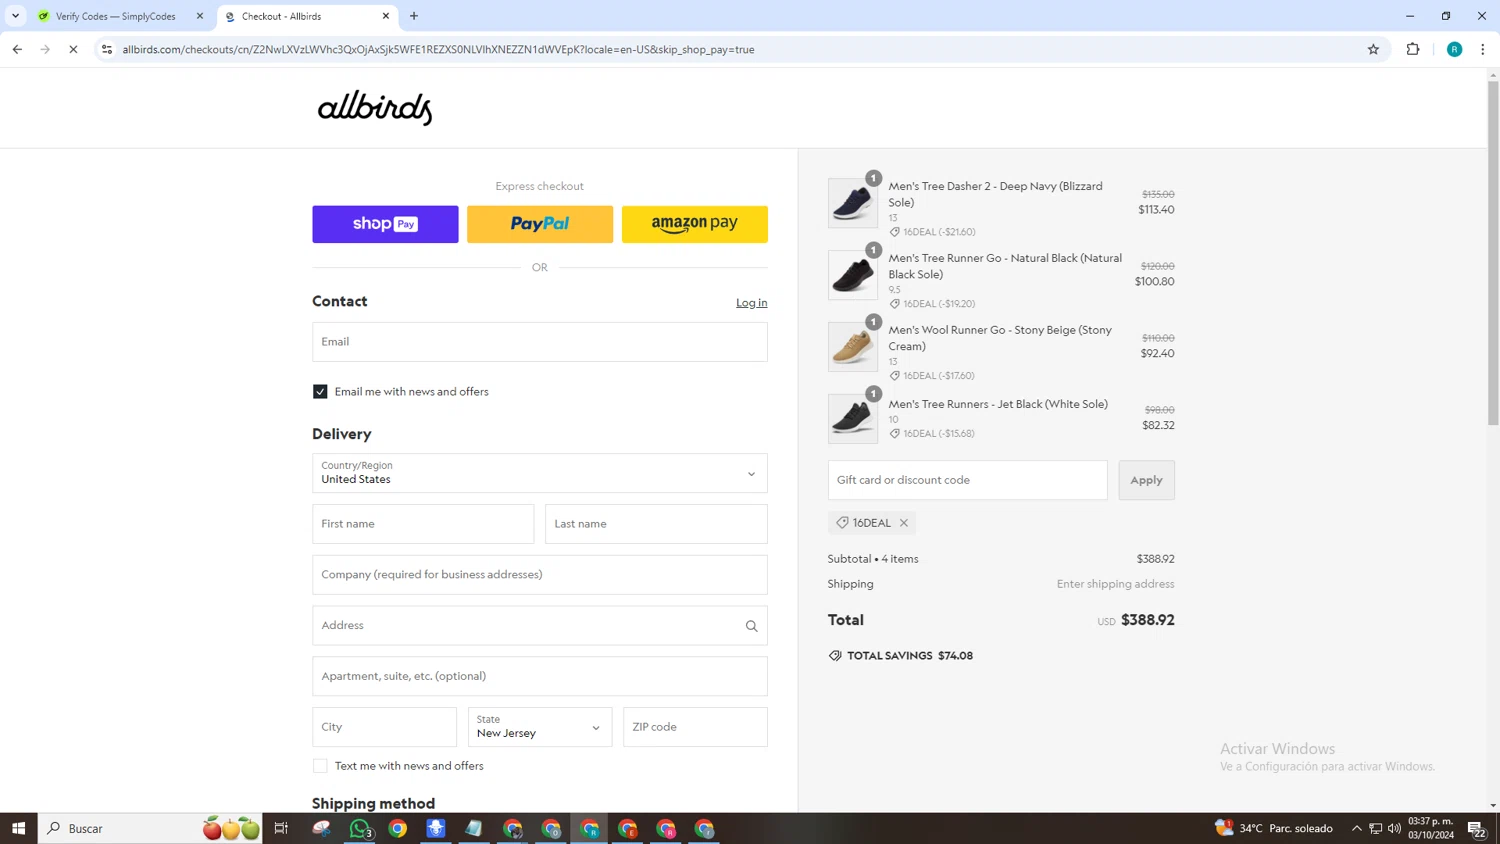
Task: Stop loading the page
Action: [x=73, y=49]
